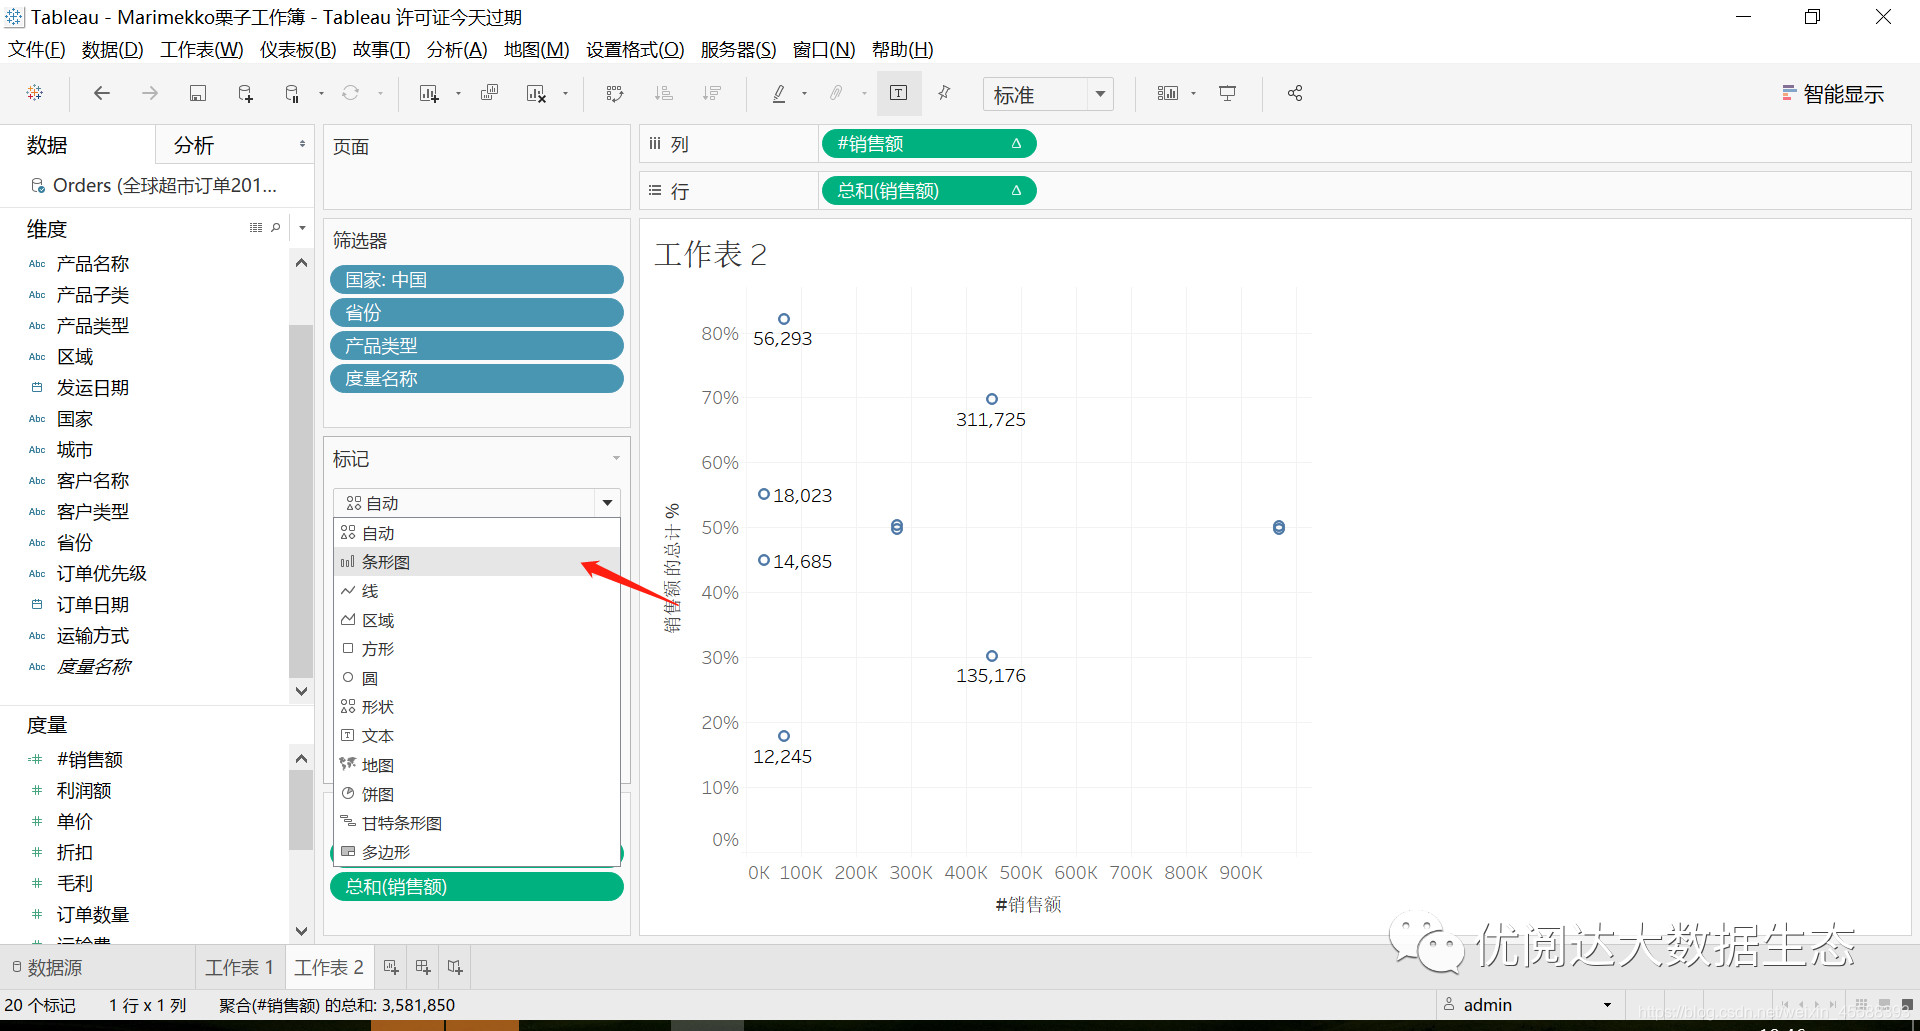Viewport: 1920px width, 1031px height.
Task: Swap rows and columns icon
Action: 615,93
